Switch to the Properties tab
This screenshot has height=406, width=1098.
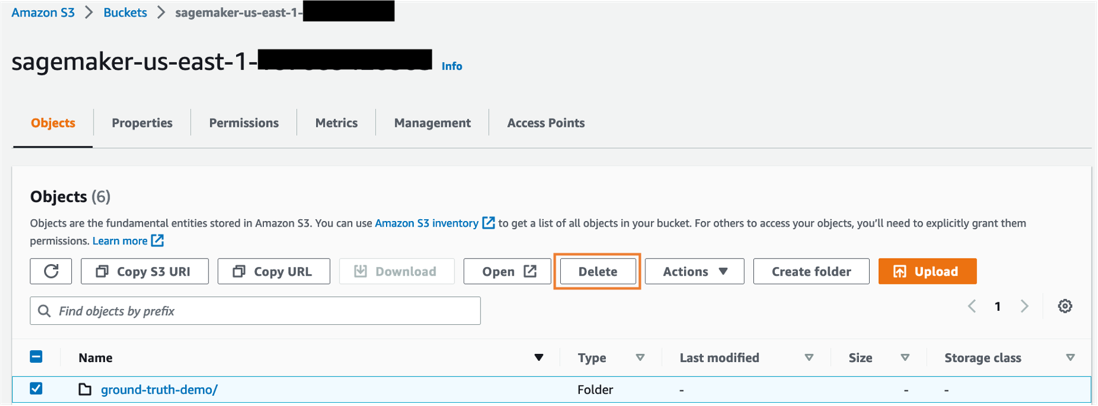tap(142, 122)
